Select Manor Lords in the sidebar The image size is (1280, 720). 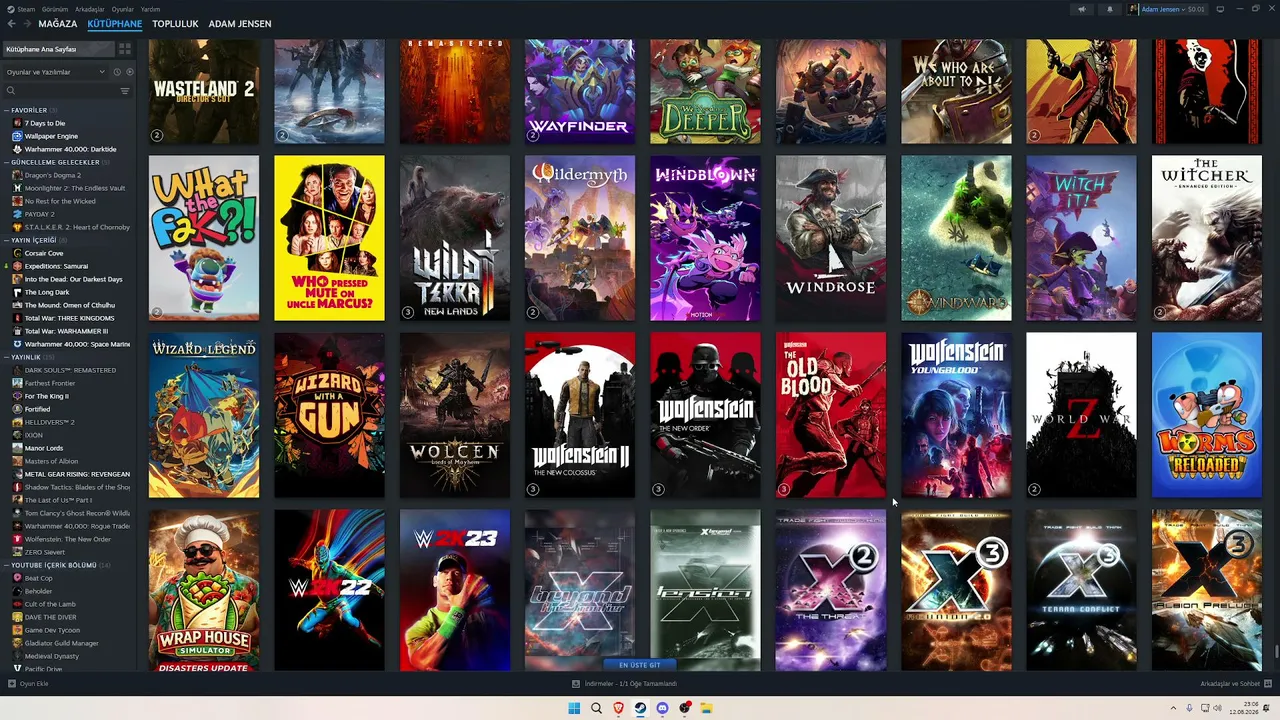[x=46, y=448]
